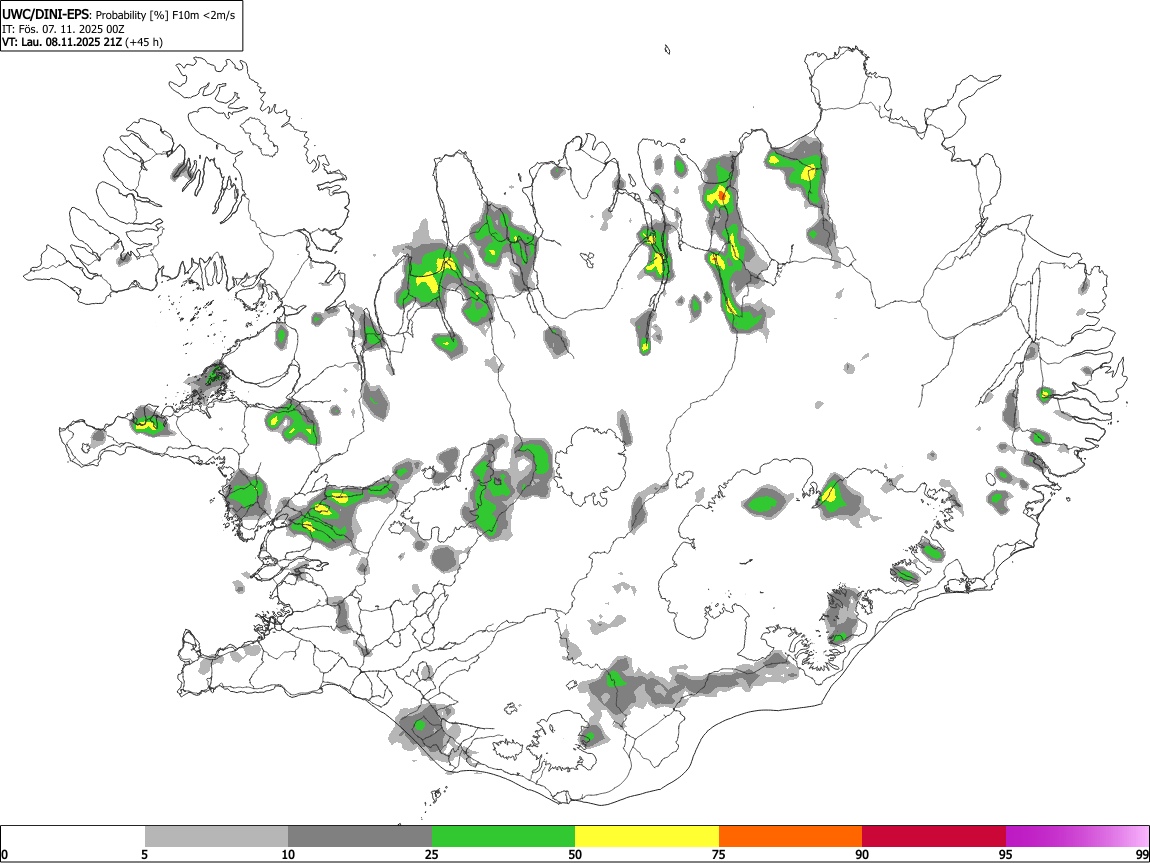Click the legend tick label '90'

(862, 854)
